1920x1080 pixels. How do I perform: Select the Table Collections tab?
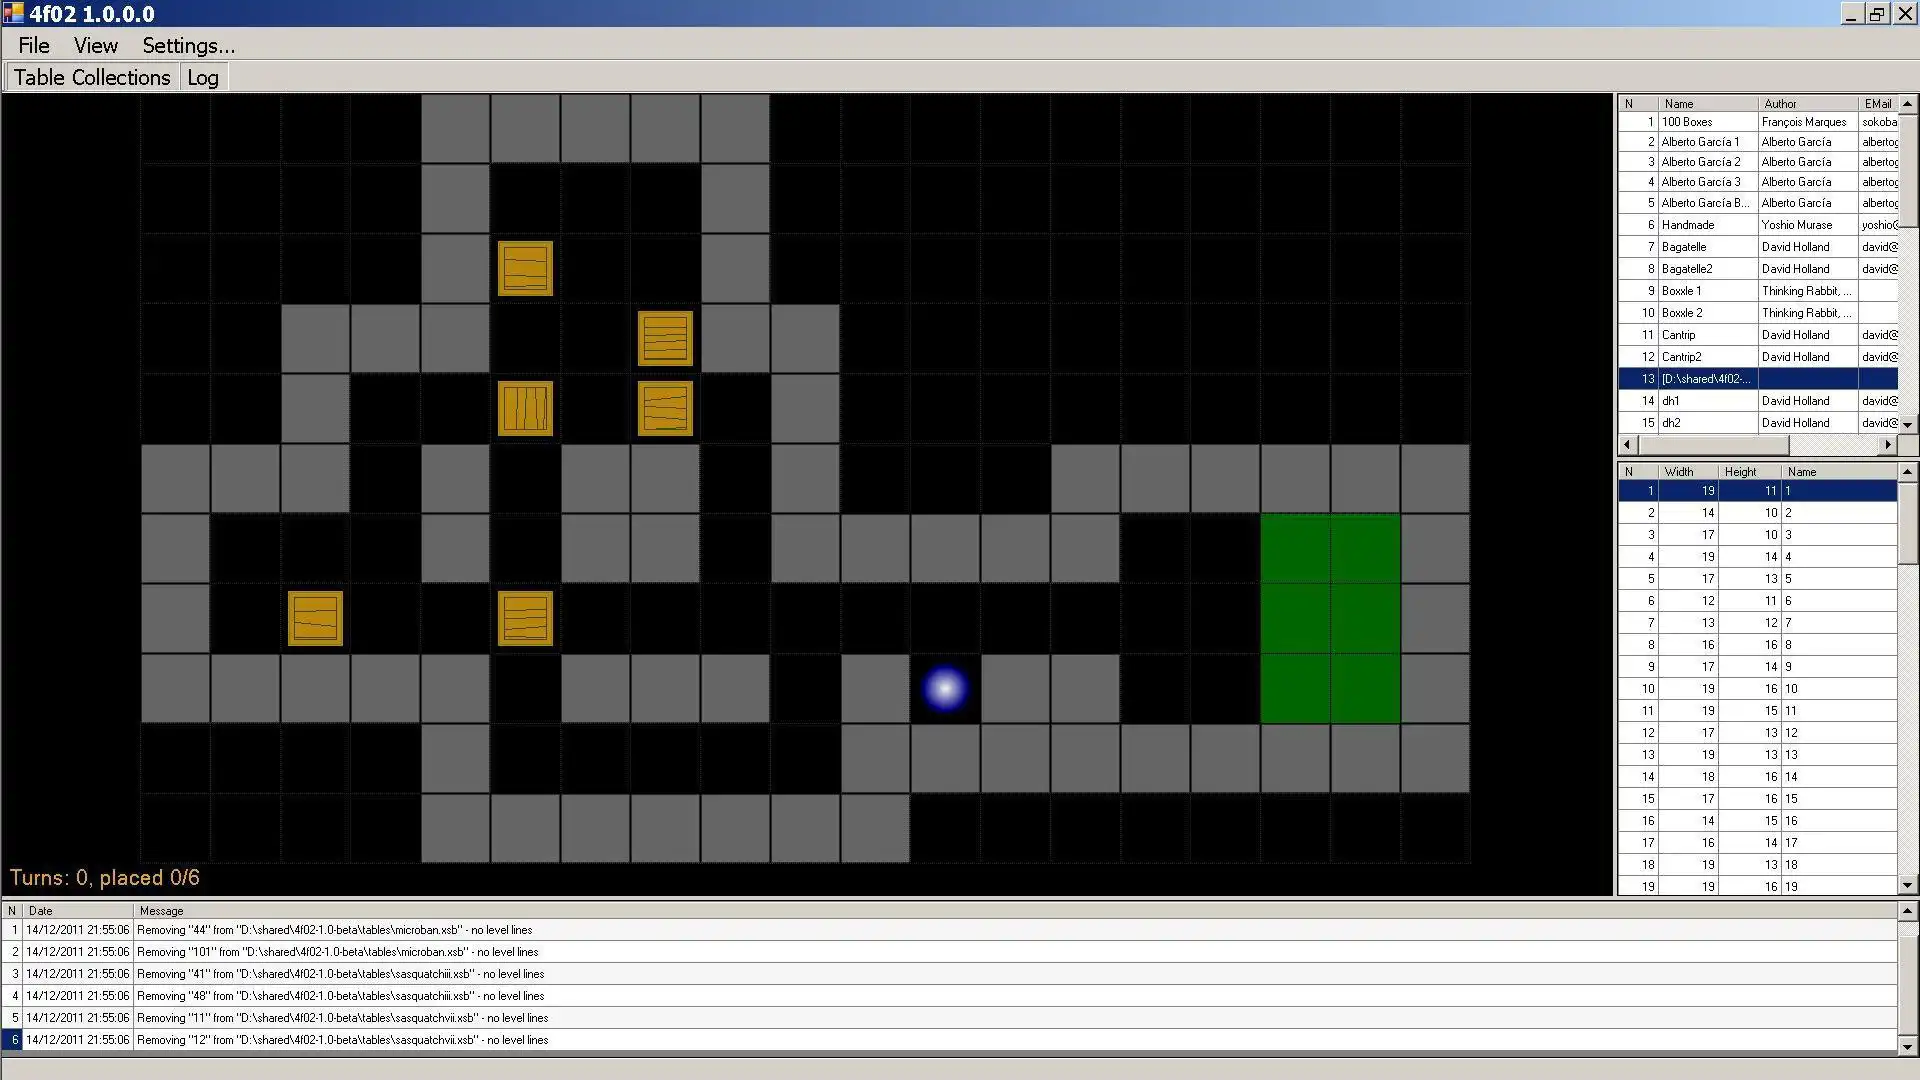[x=92, y=76]
